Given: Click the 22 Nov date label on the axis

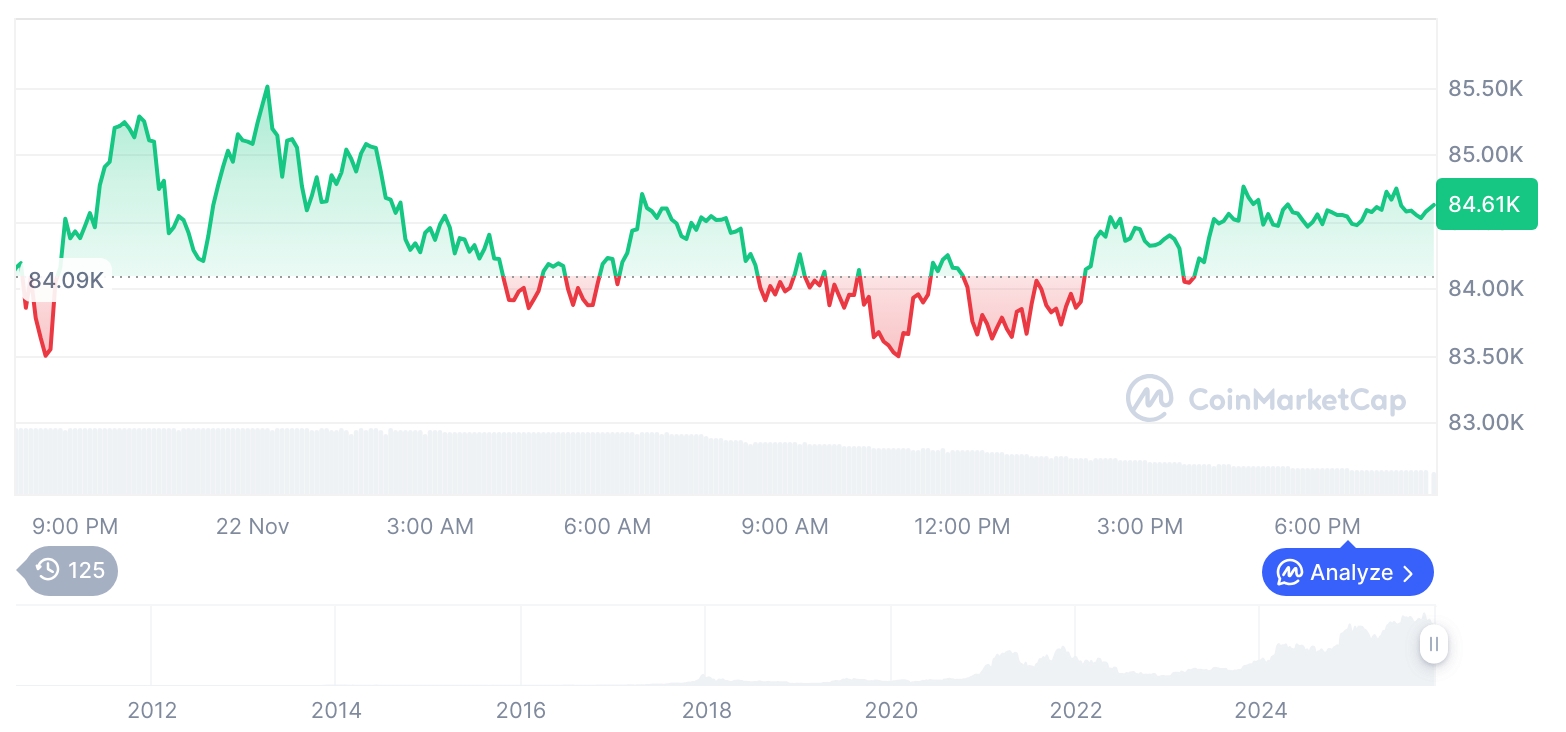Looking at the screenshot, I should coord(252,526).
